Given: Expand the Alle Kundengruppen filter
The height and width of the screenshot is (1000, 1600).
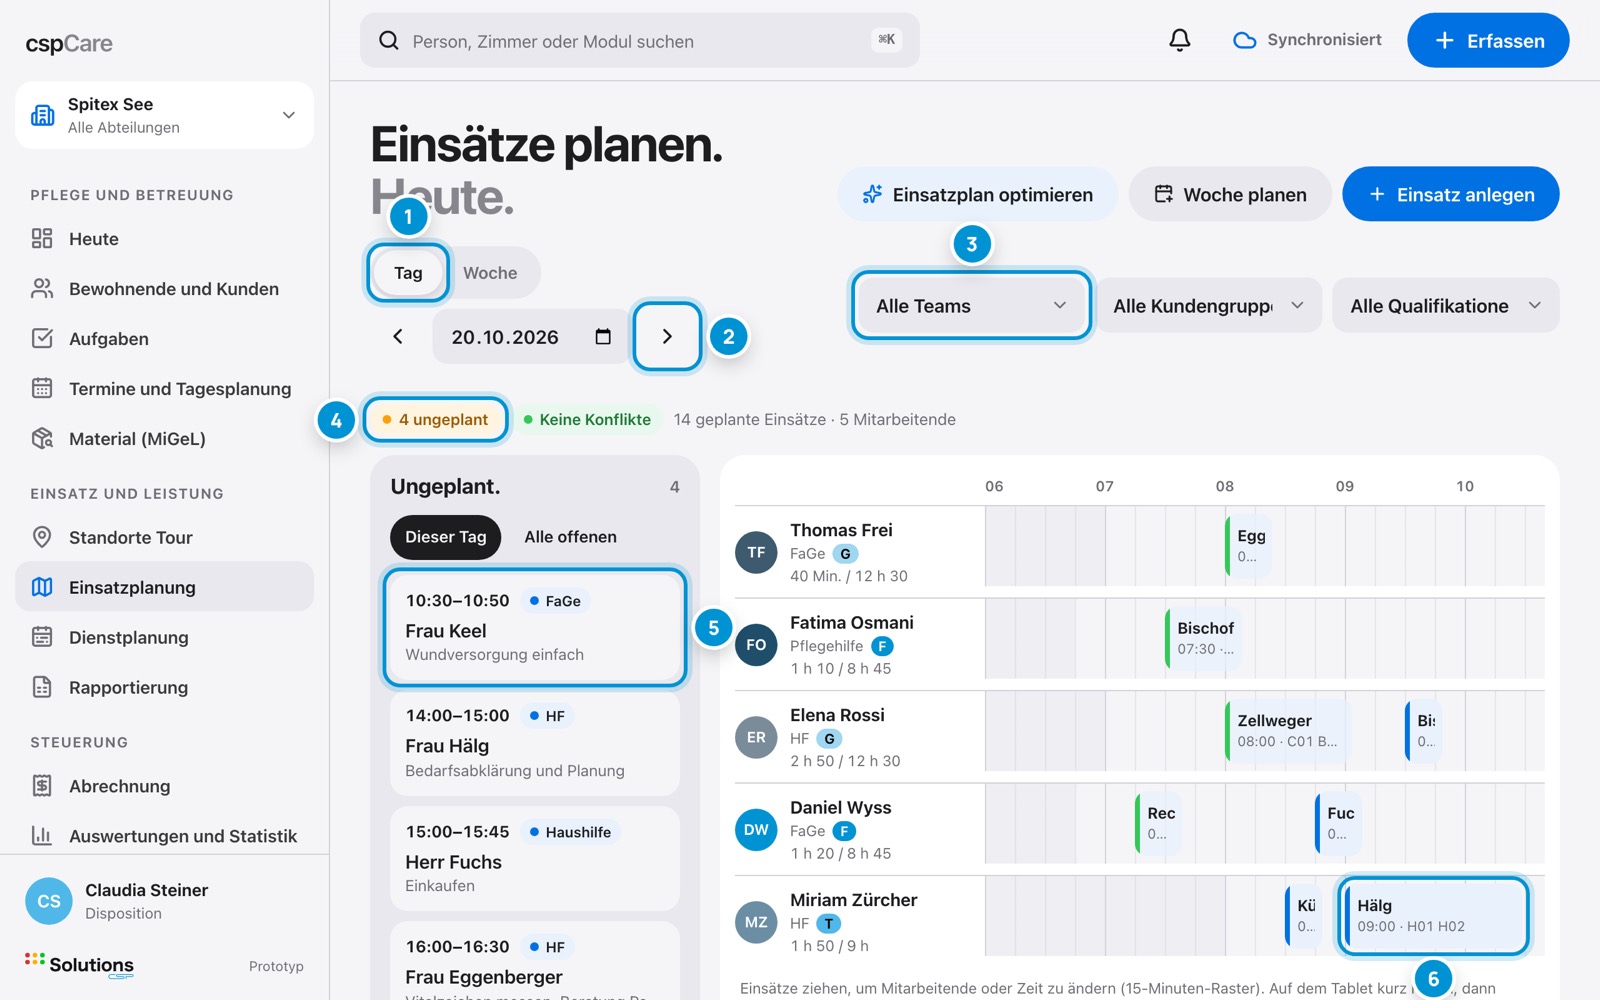Looking at the screenshot, I should pyautogui.click(x=1209, y=306).
